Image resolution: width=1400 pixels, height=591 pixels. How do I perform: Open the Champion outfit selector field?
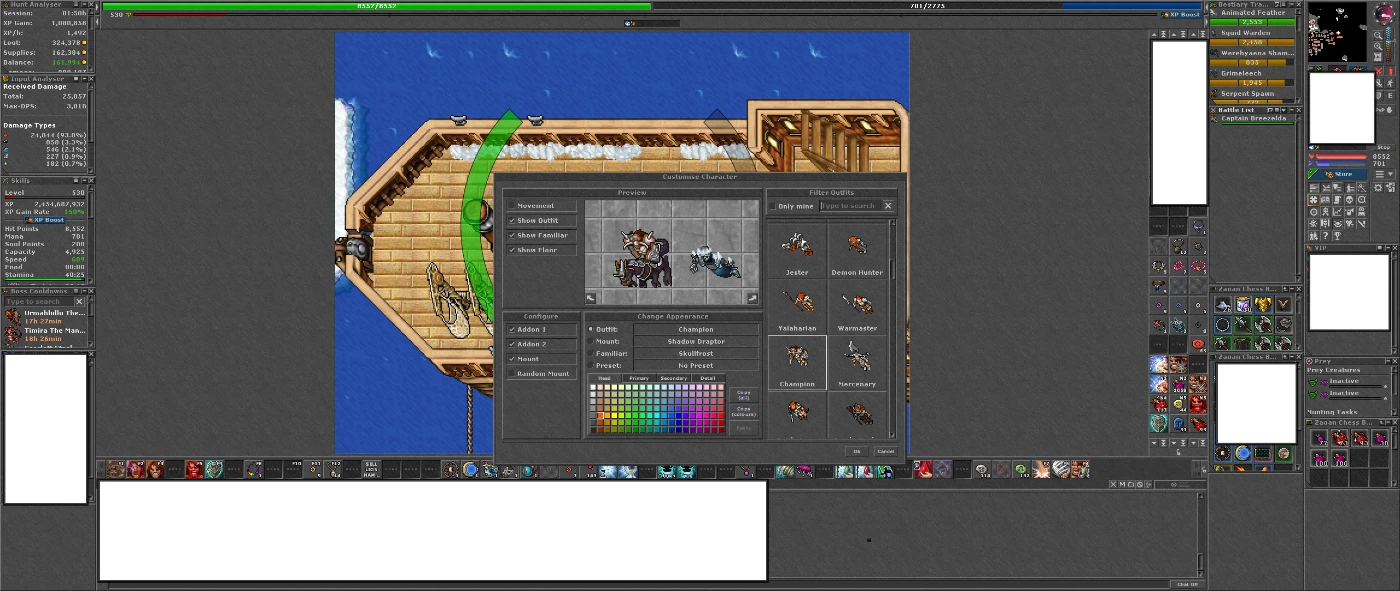click(696, 329)
